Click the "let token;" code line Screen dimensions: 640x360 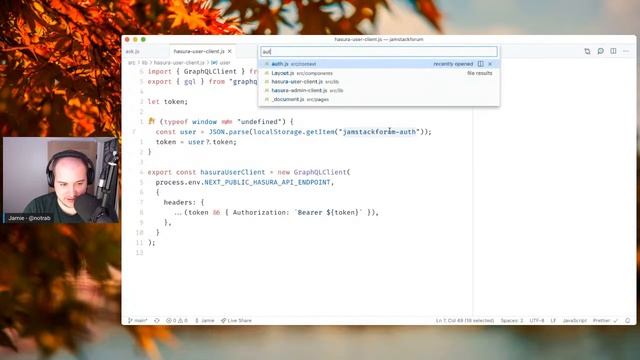[x=168, y=102]
